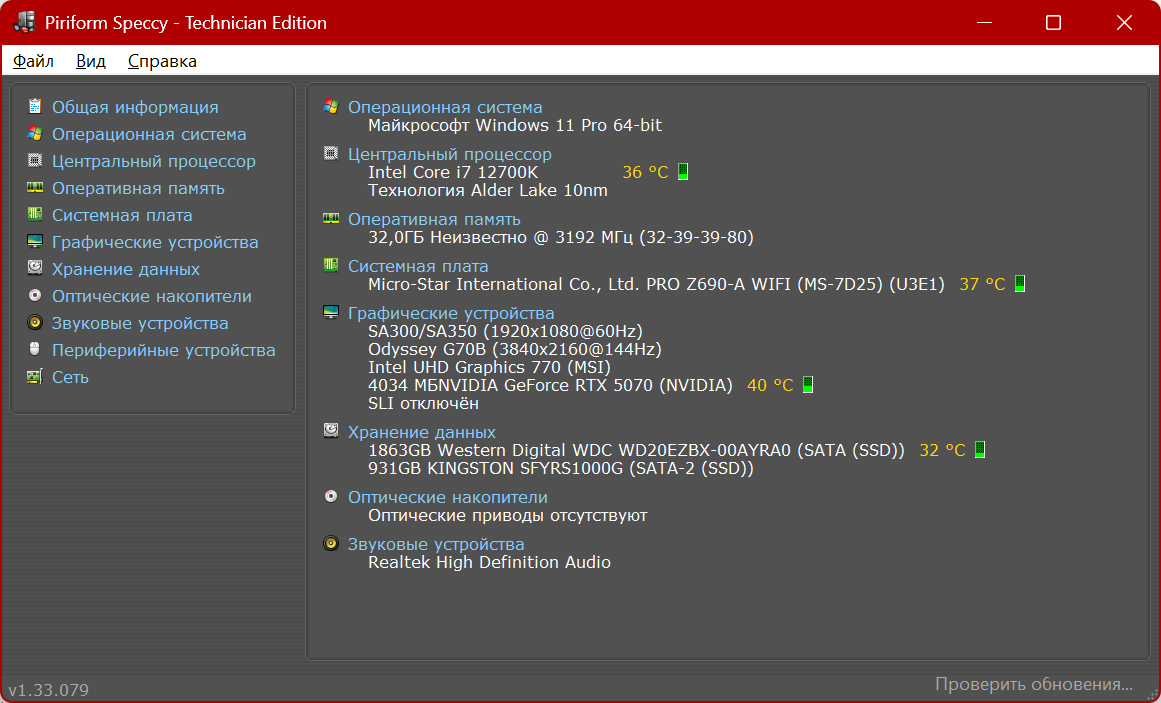This screenshot has height=703, width=1161.
Task: Click summary heading link Центральный процессор
Action: [x=449, y=154]
